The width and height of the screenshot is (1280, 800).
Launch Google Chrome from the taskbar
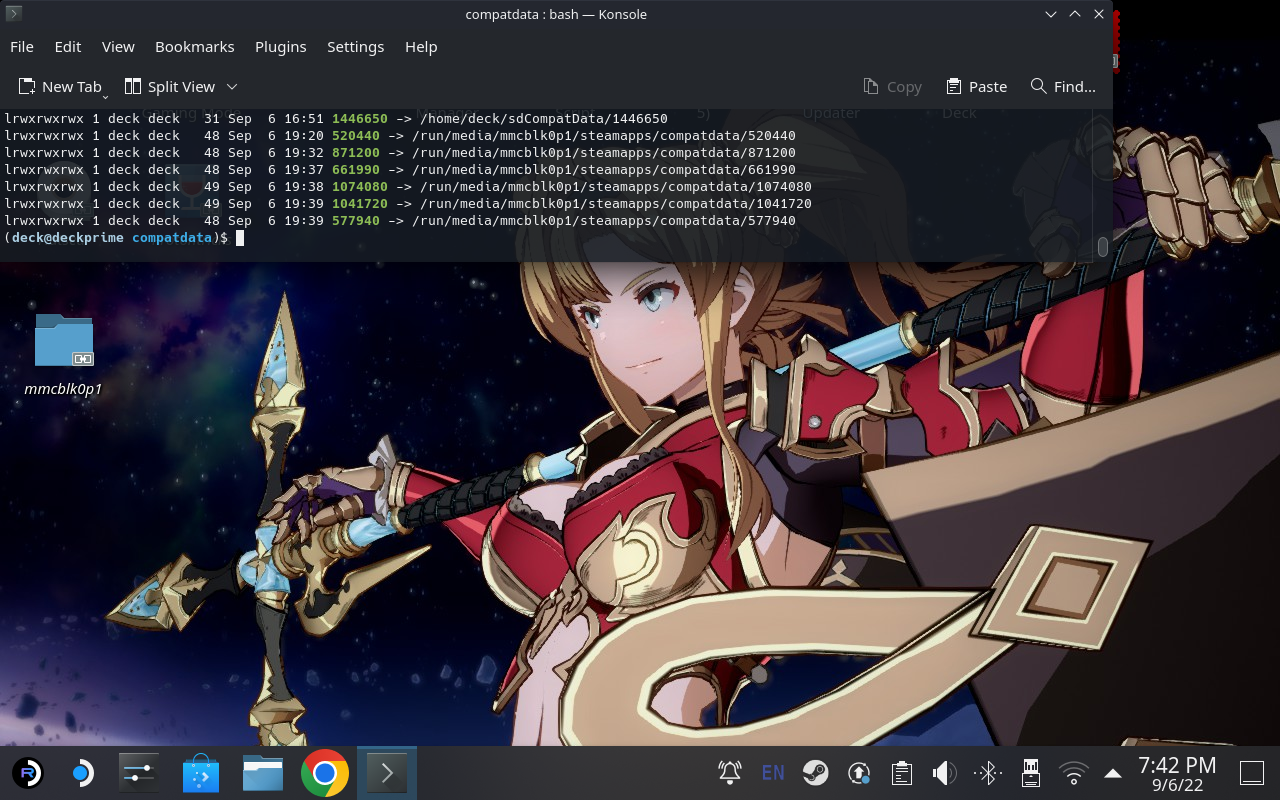click(324, 772)
